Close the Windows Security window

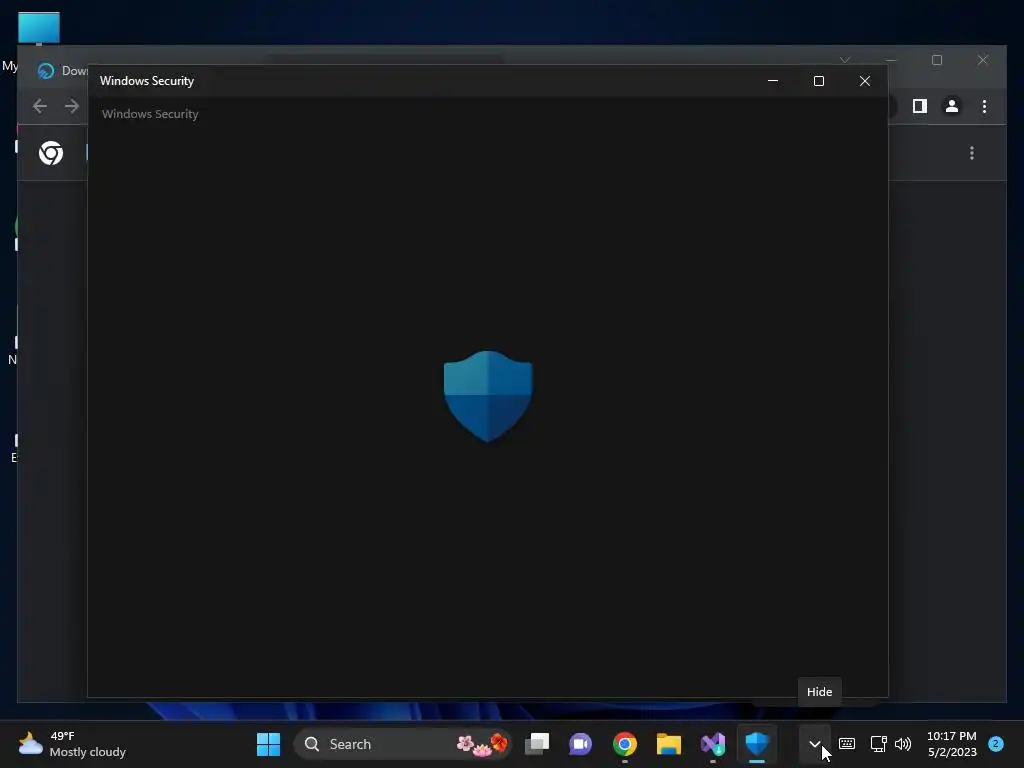click(x=865, y=81)
